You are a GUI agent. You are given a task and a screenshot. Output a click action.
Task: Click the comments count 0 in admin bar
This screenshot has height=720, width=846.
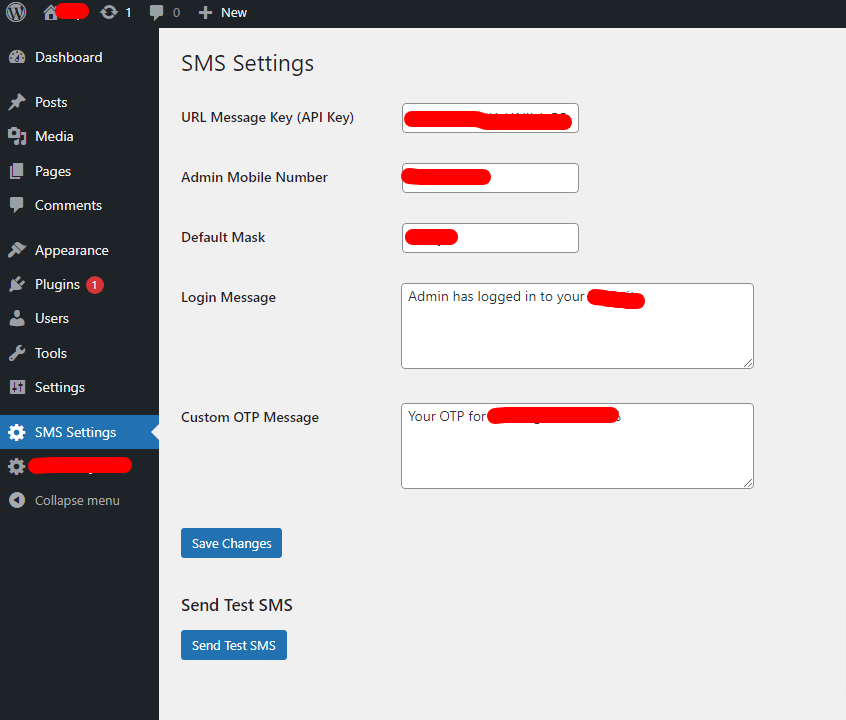[176, 12]
